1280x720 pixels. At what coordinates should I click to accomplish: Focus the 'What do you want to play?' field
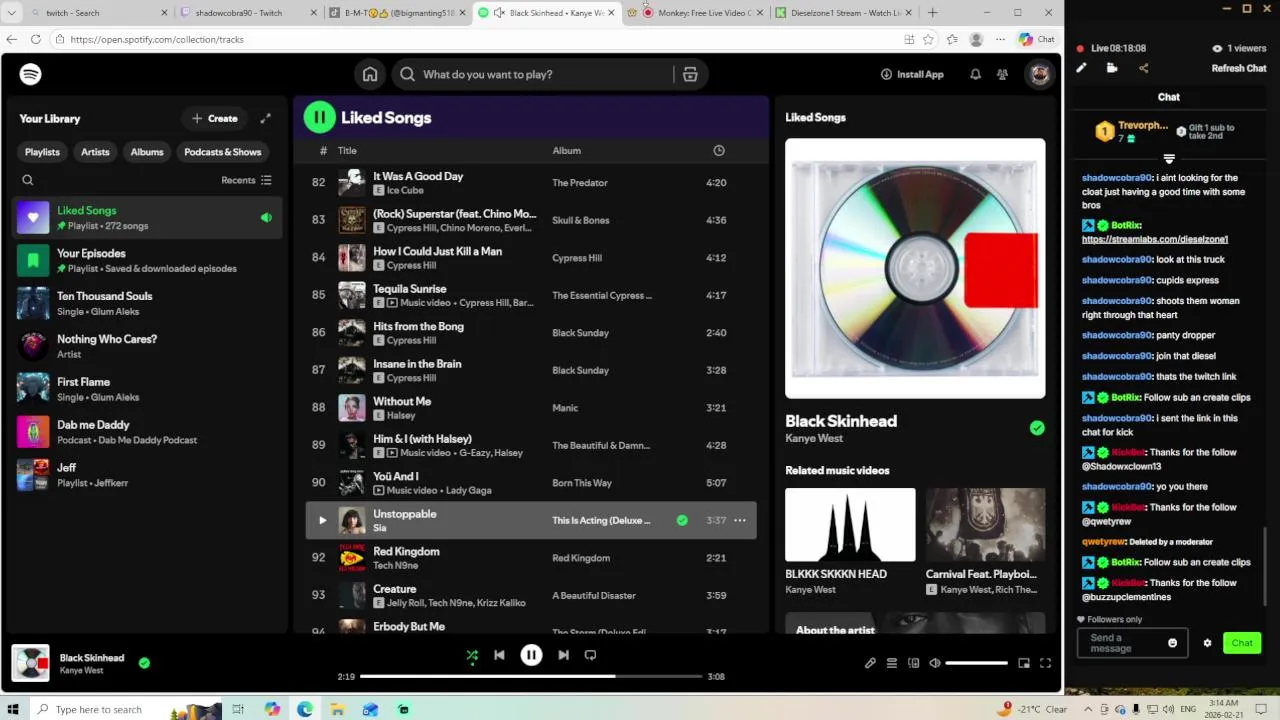[545, 74]
